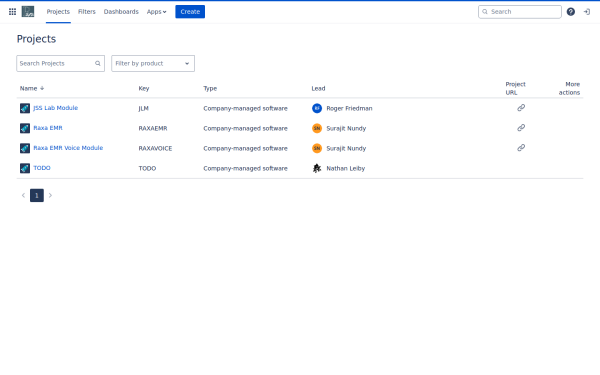Open project URL link for Raxa EMR Voice Module
The image size is (600, 375).
(521, 148)
